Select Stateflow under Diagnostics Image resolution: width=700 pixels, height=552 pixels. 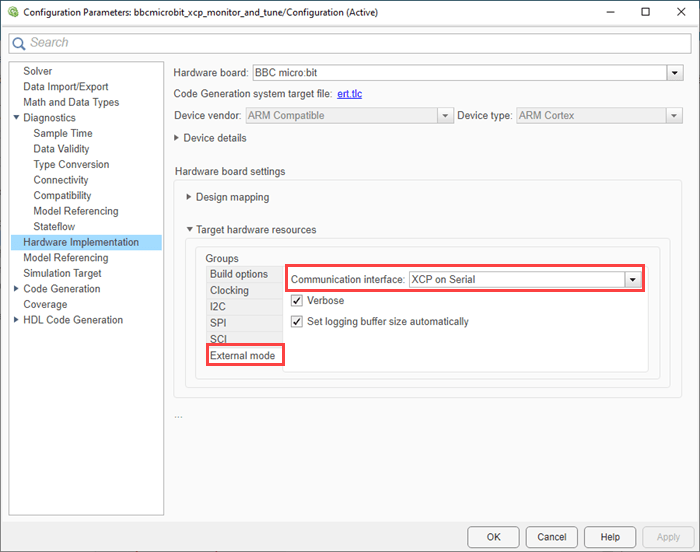click(x=54, y=226)
